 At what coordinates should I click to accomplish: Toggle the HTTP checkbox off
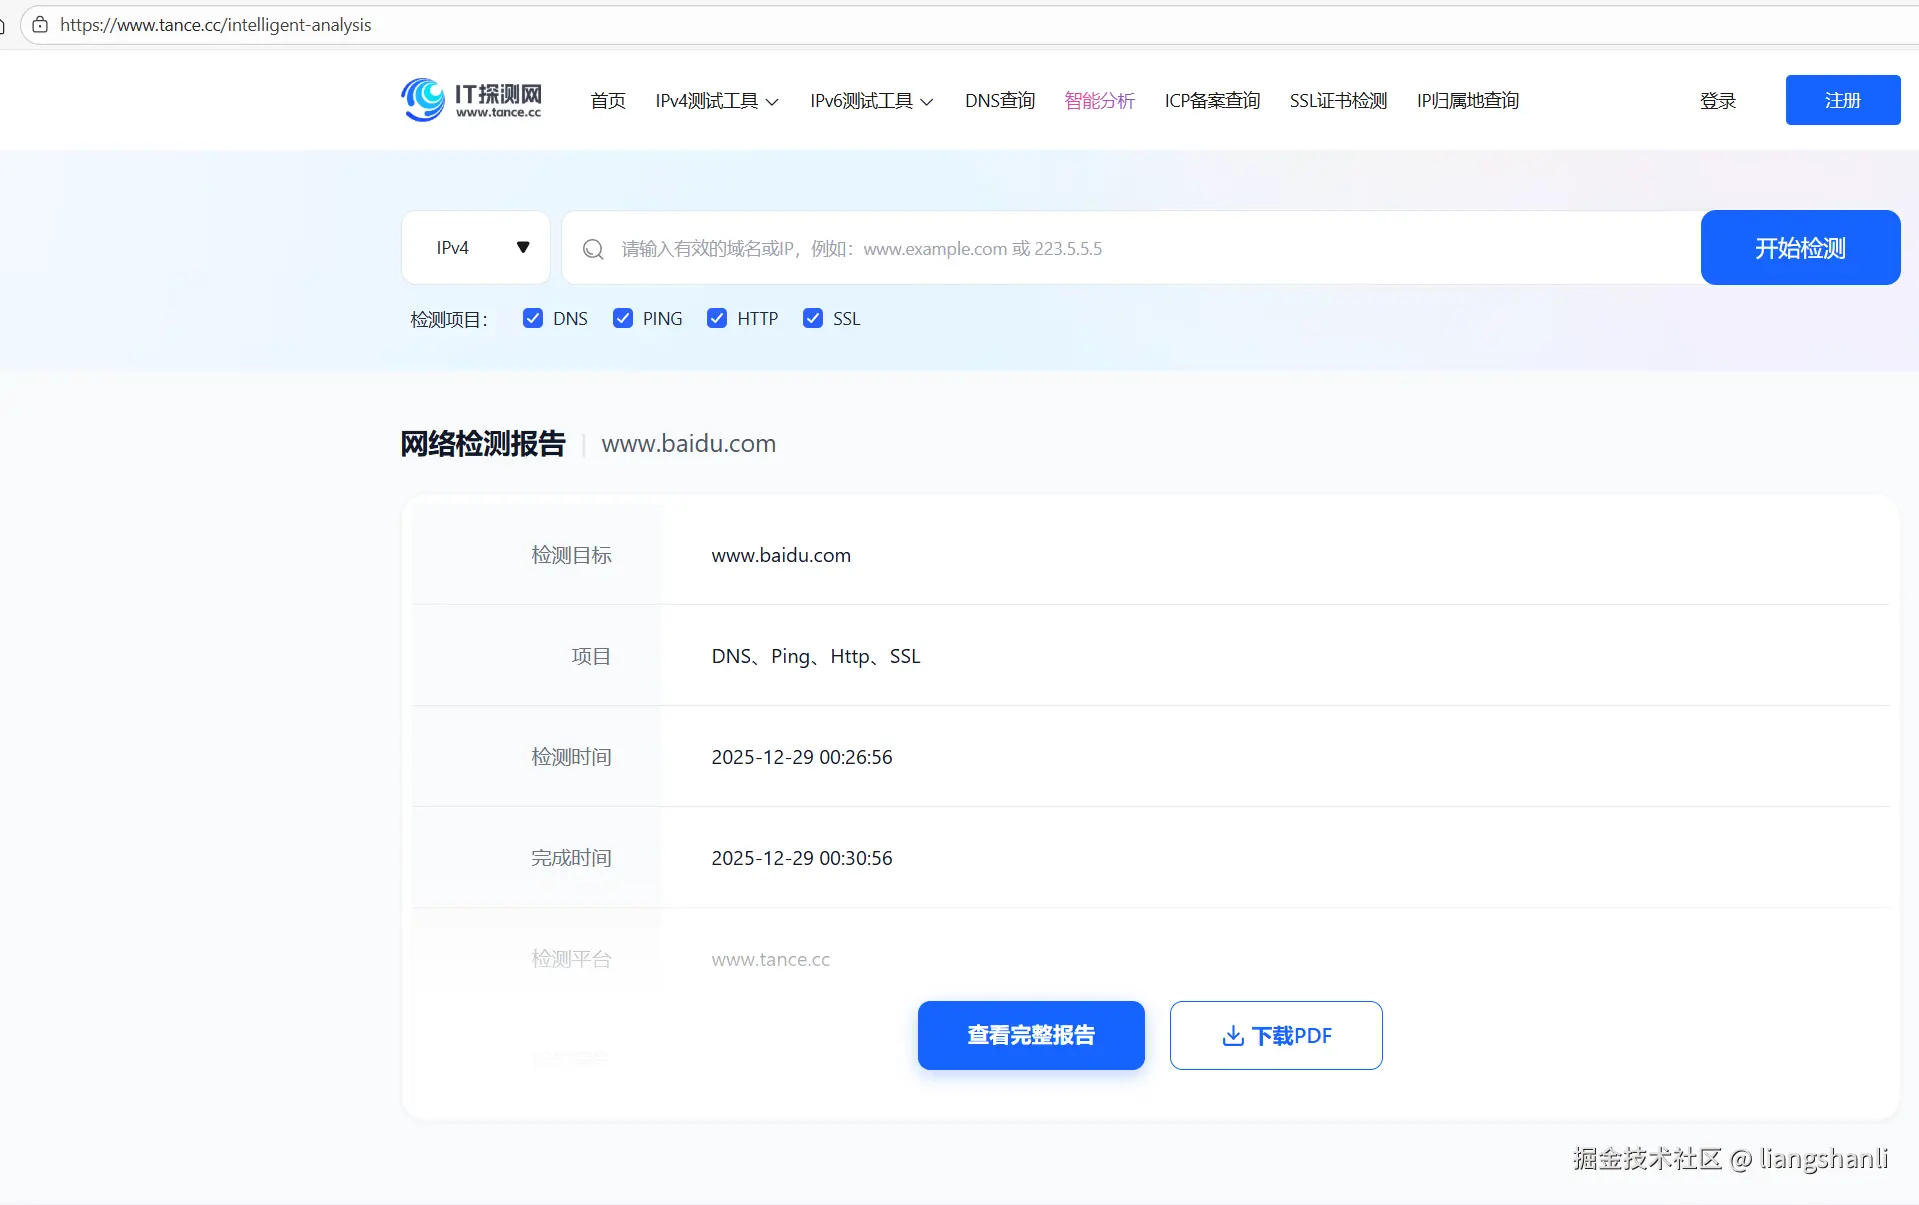pyautogui.click(x=717, y=318)
